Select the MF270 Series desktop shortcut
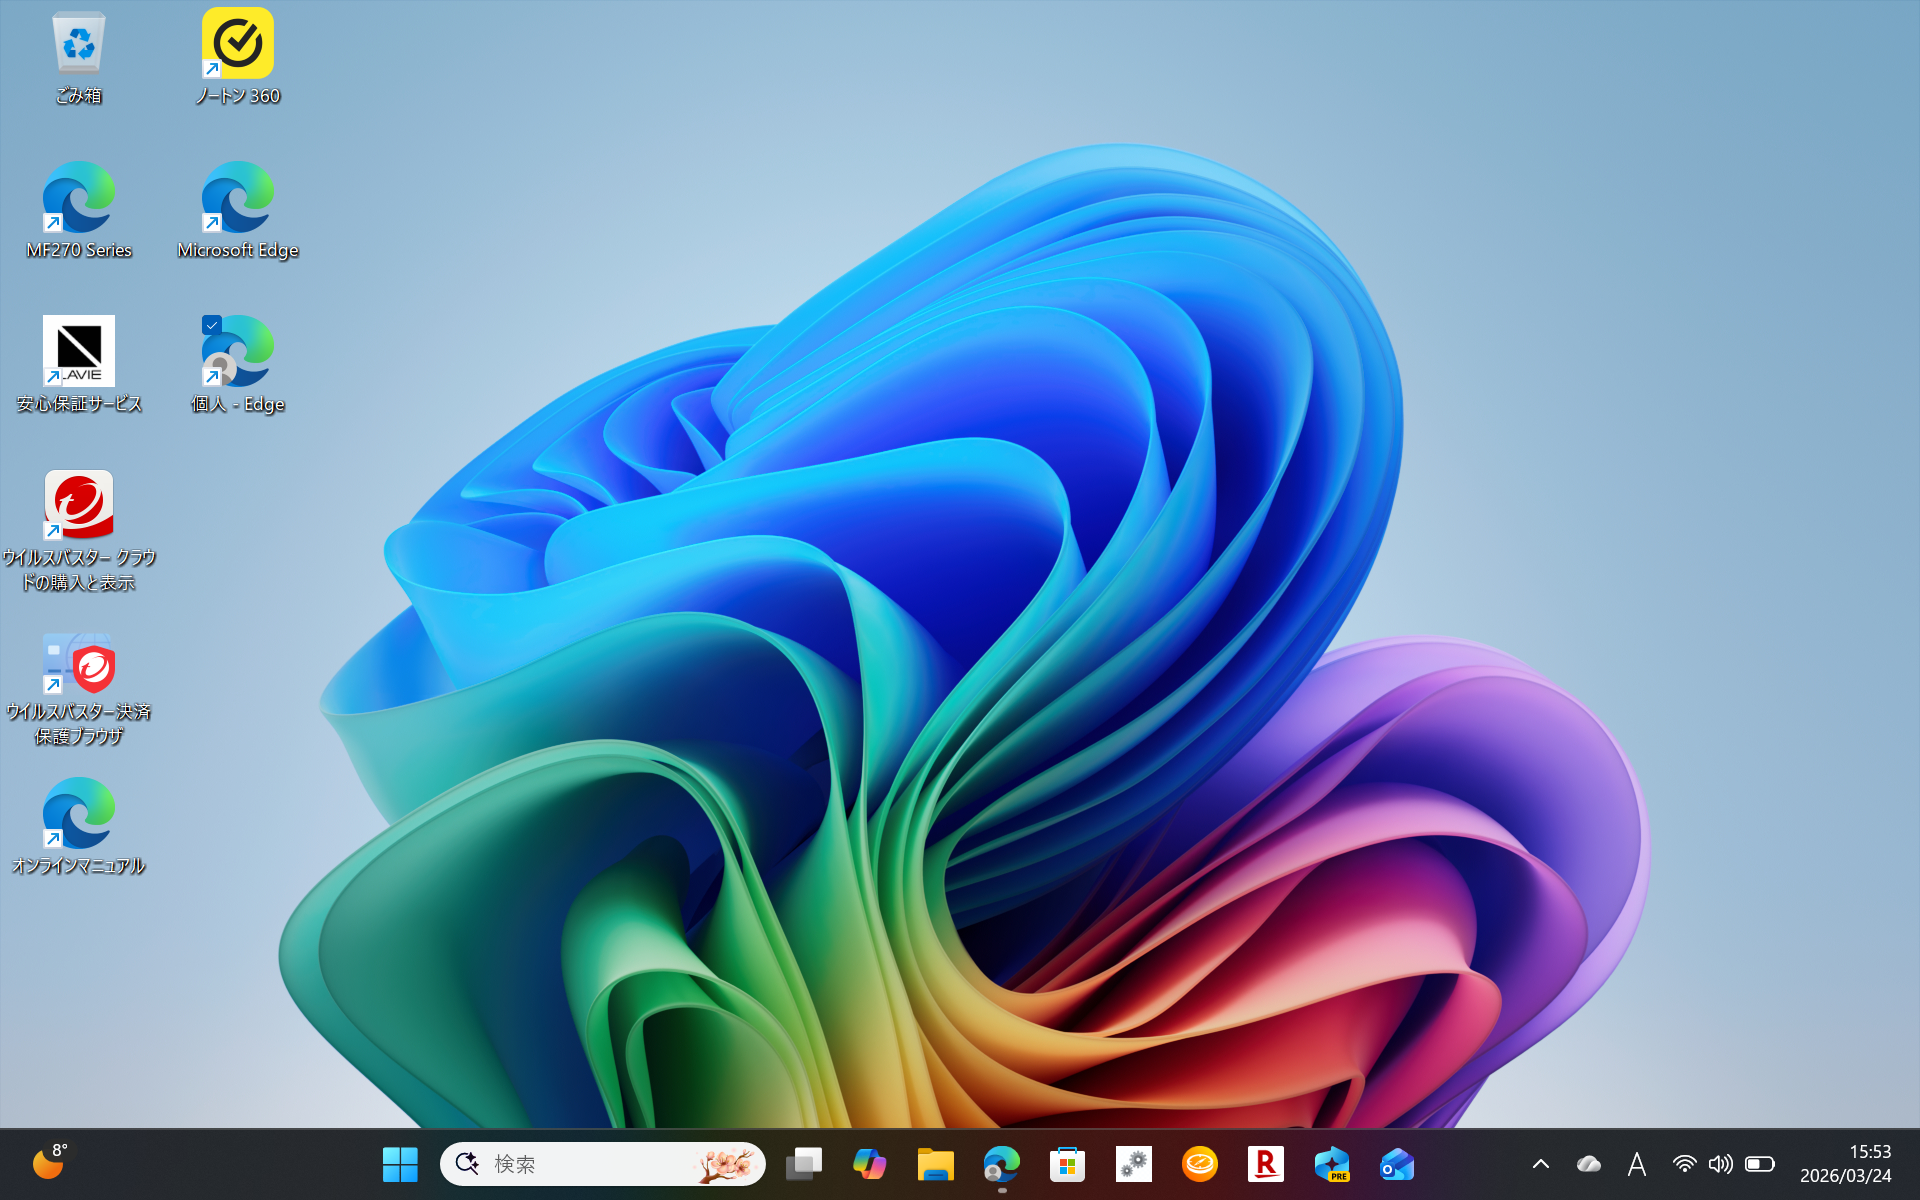The height and width of the screenshot is (1200, 1920). (x=79, y=211)
